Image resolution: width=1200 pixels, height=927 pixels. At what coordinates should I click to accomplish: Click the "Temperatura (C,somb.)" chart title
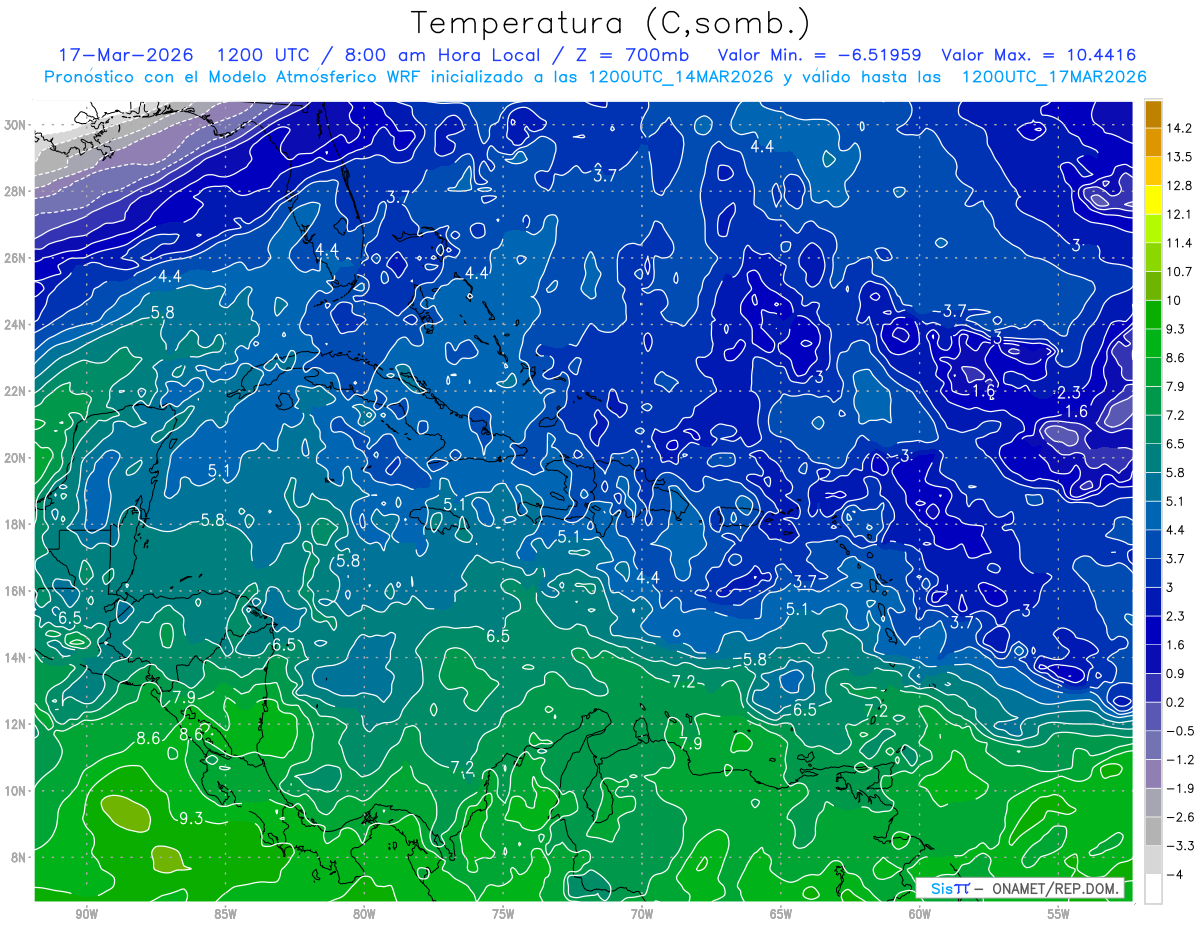coord(610,23)
